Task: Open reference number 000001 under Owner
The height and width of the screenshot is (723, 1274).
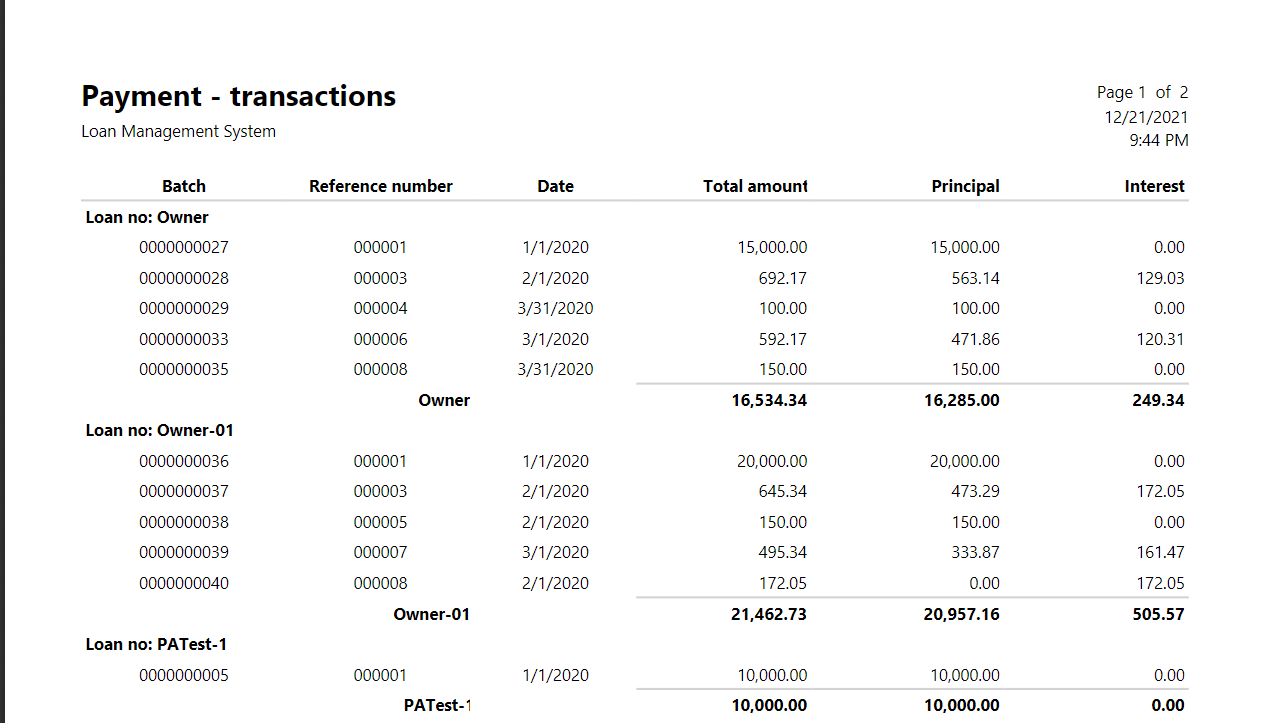Action: pyautogui.click(x=381, y=247)
